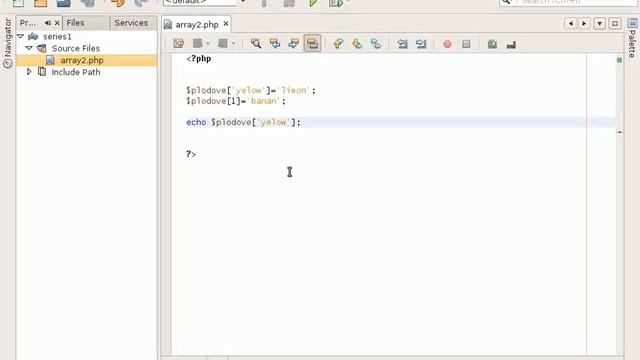Click Find Next Occurrence icon
Viewport: 640px width, 360px height.
pos(293,44)
